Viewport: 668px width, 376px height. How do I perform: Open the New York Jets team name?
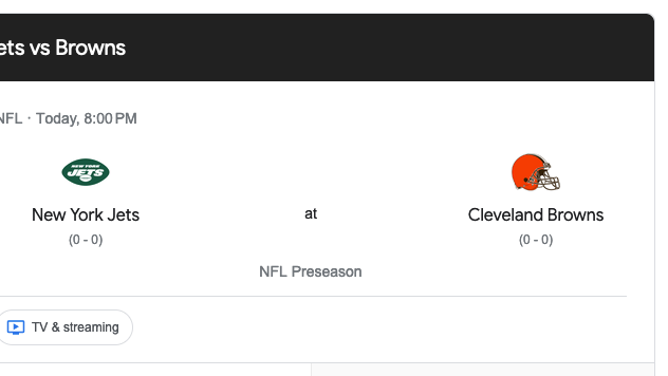tap(86, 215)
